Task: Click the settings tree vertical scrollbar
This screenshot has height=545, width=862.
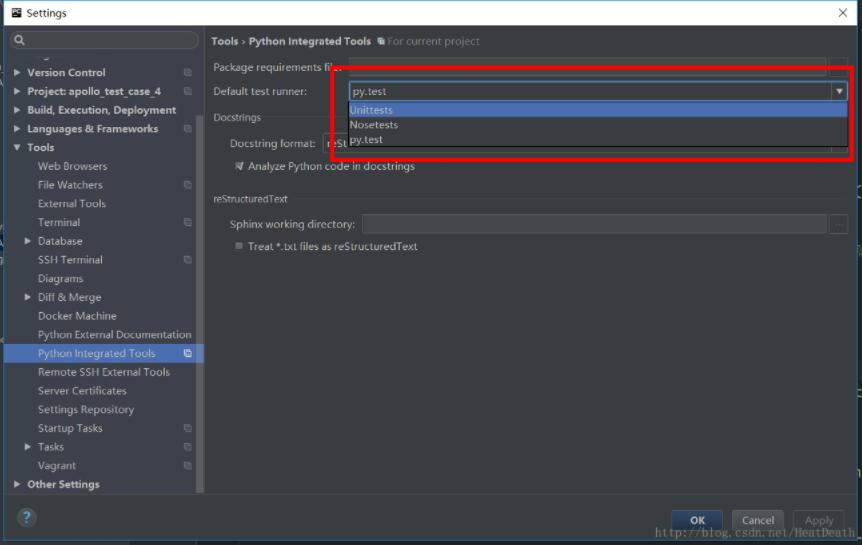Action: point(200,302)
